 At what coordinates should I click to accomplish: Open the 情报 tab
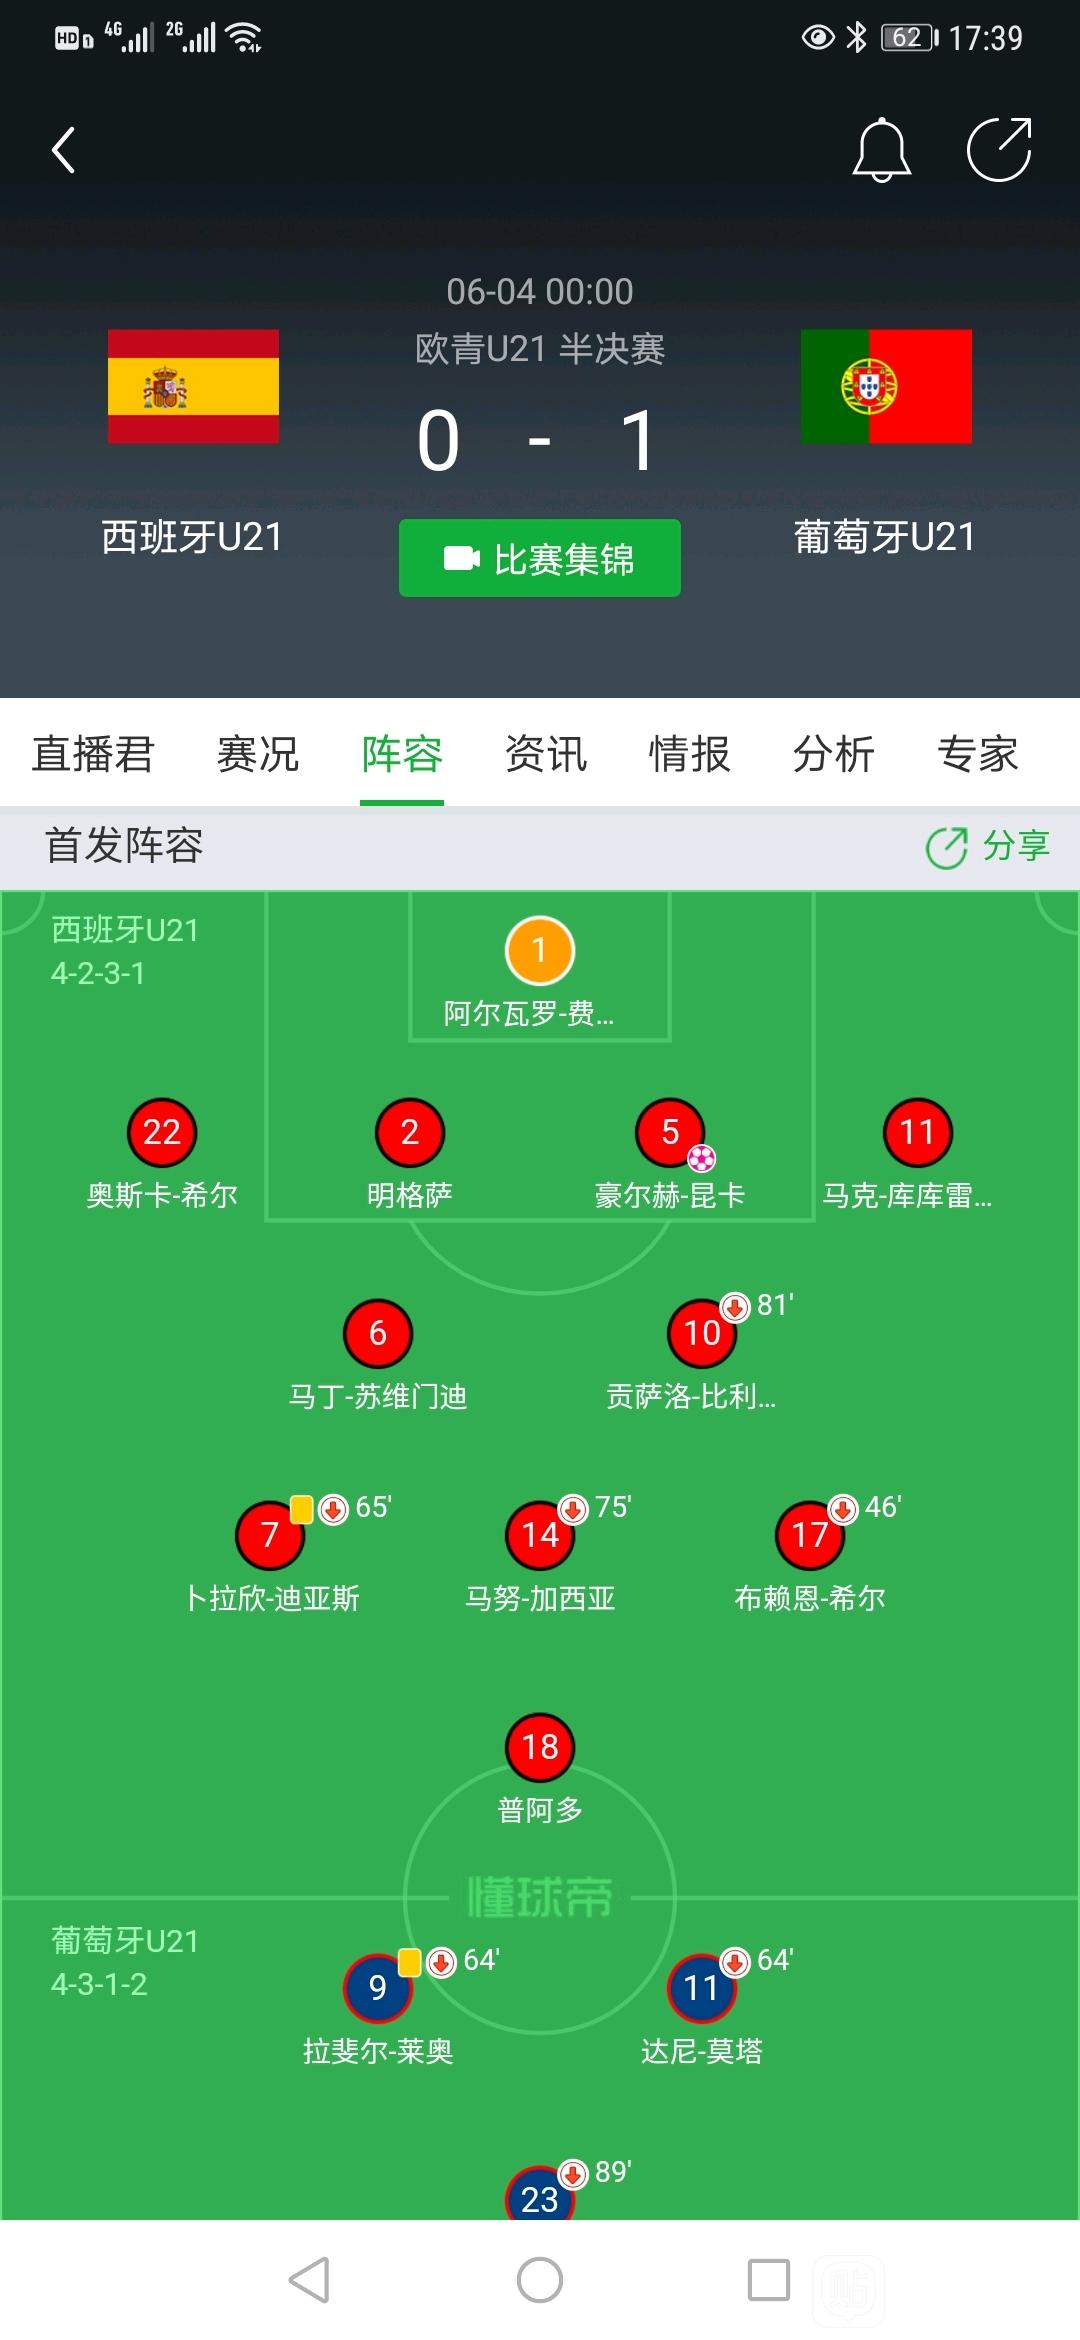(x=690, y=754)
